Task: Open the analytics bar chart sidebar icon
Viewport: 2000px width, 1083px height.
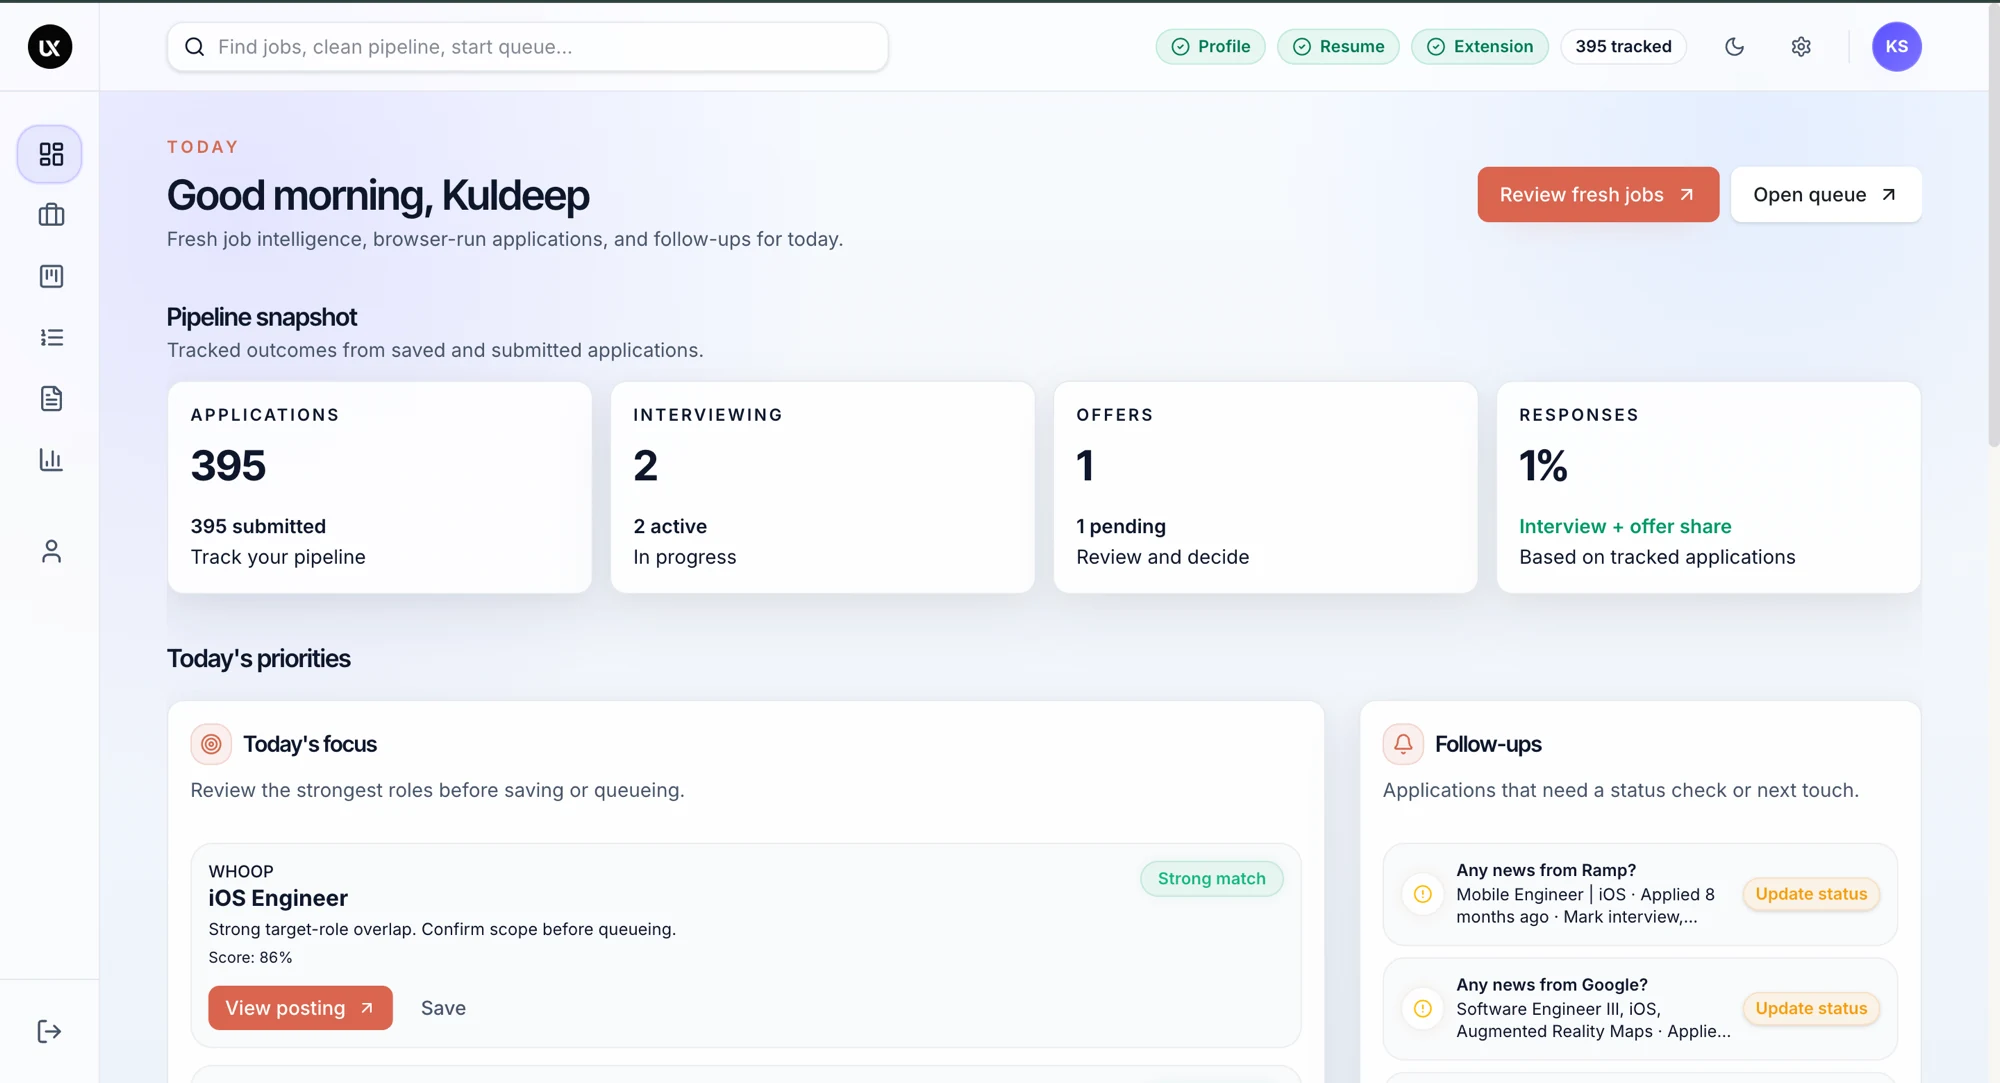Action: point(51,460)
